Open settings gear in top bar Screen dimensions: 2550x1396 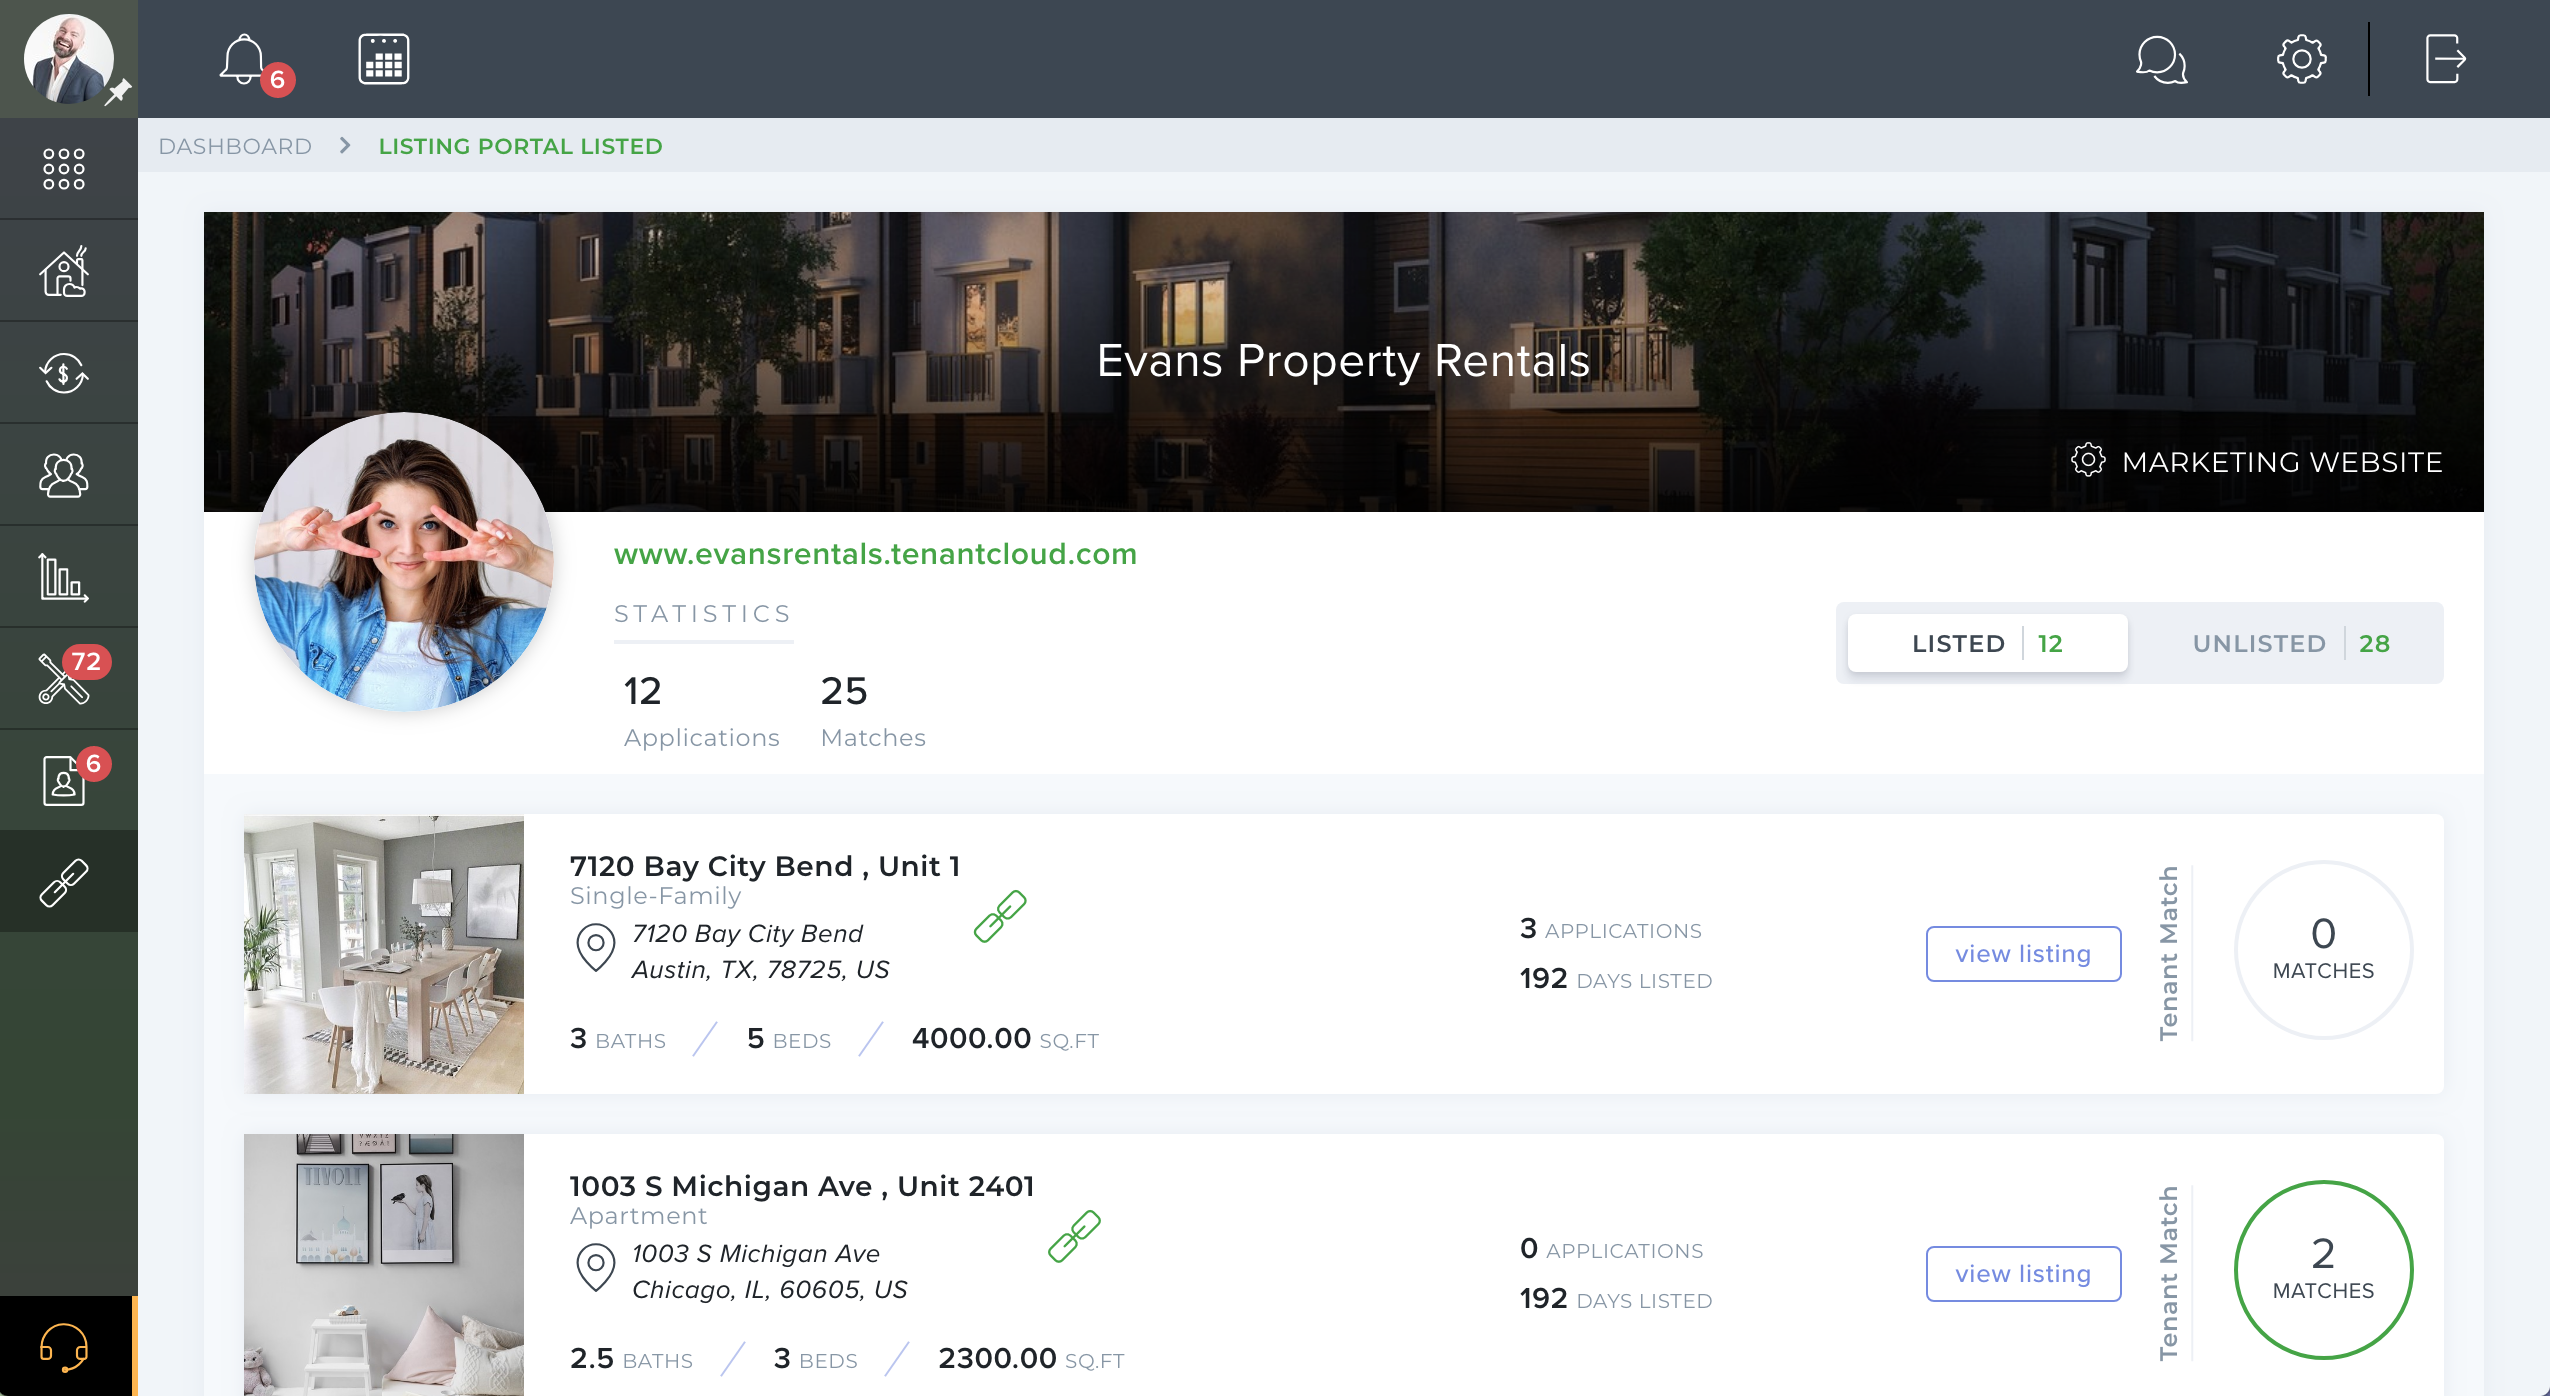[x=2301, y=59]
